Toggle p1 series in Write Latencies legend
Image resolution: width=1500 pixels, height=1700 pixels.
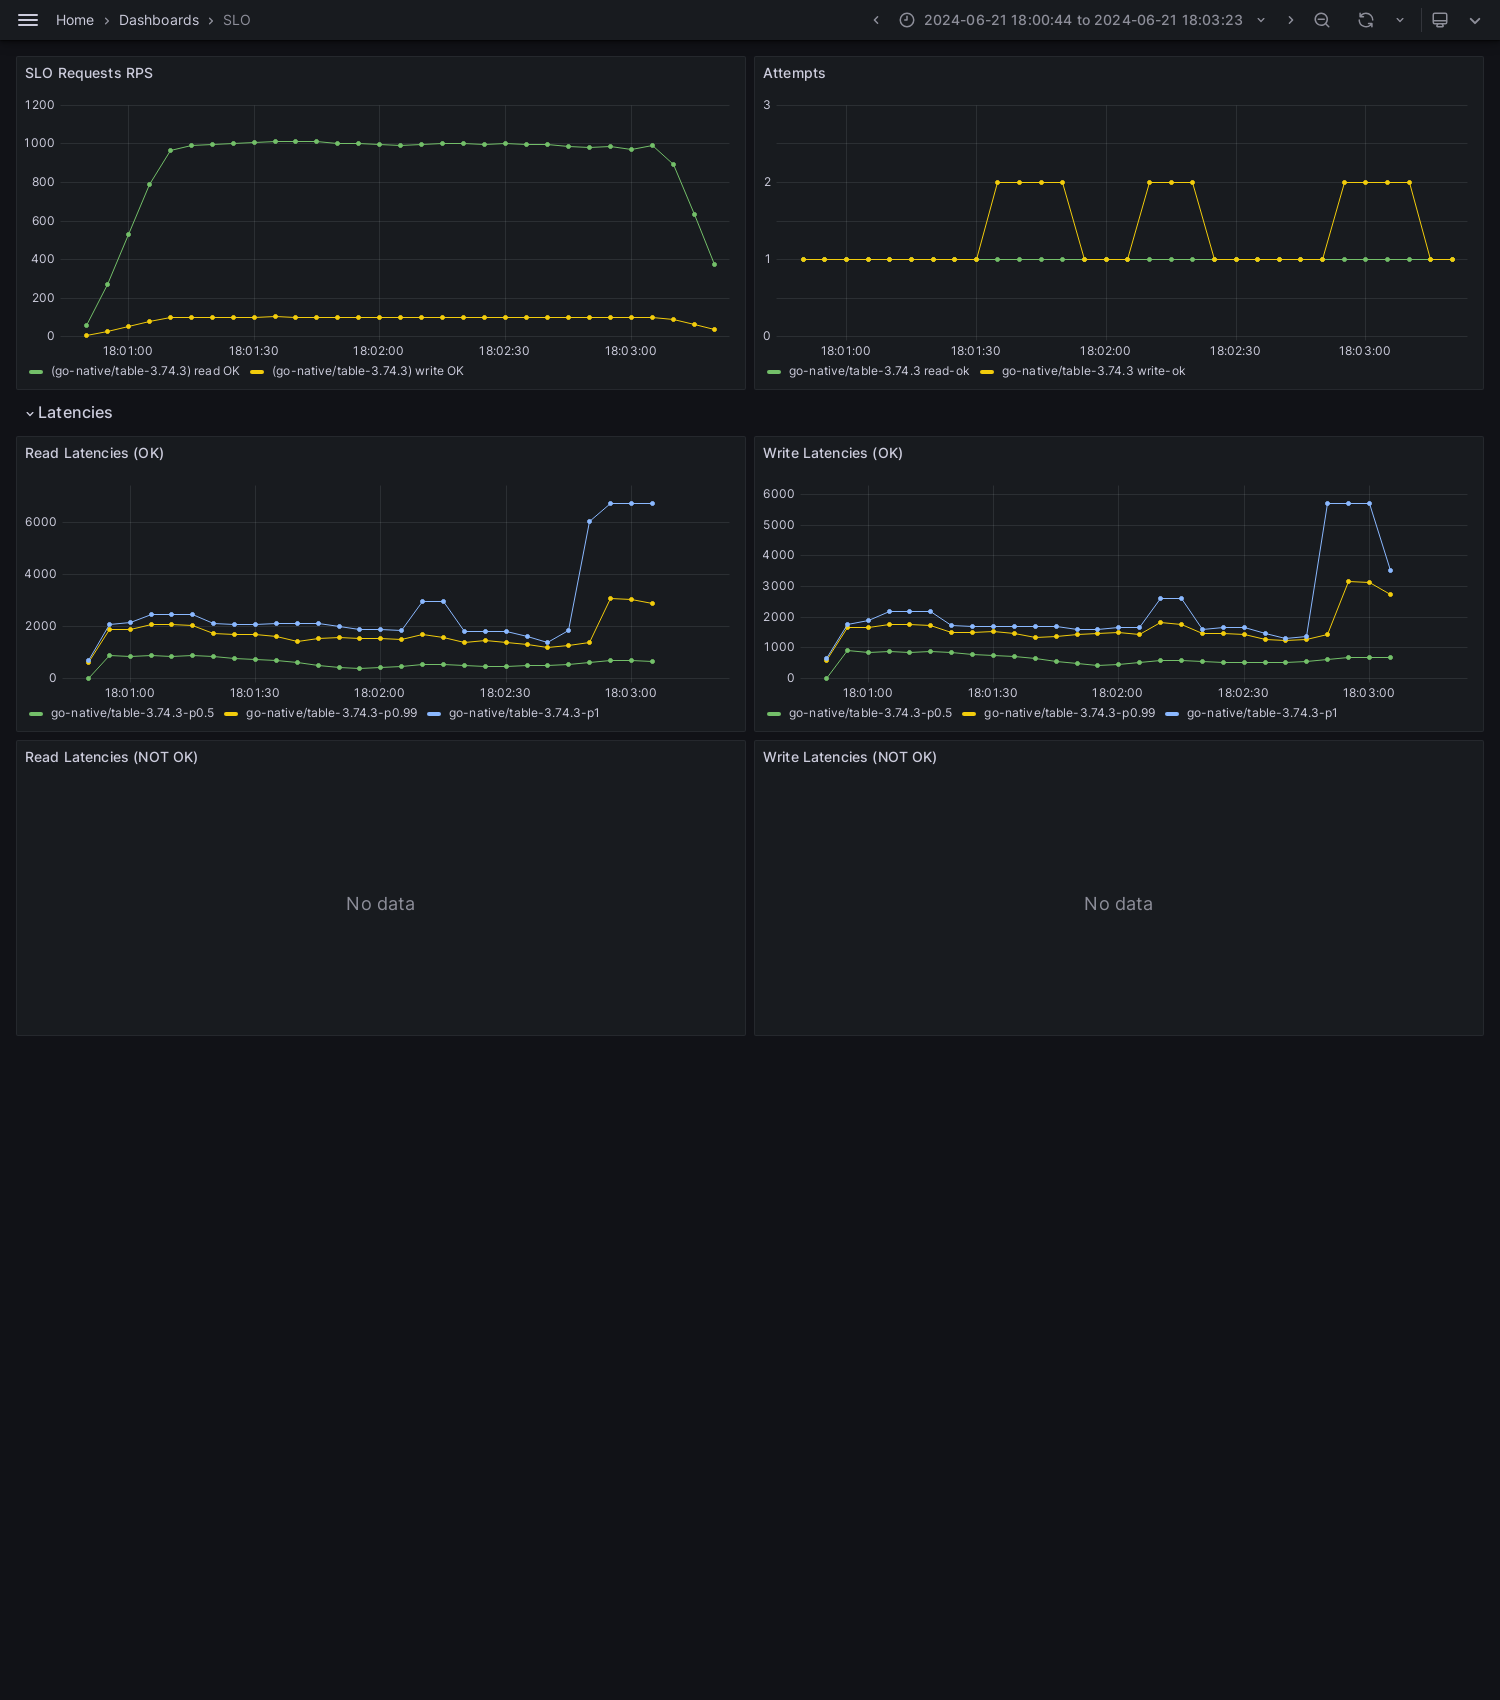click(1262, 713)
